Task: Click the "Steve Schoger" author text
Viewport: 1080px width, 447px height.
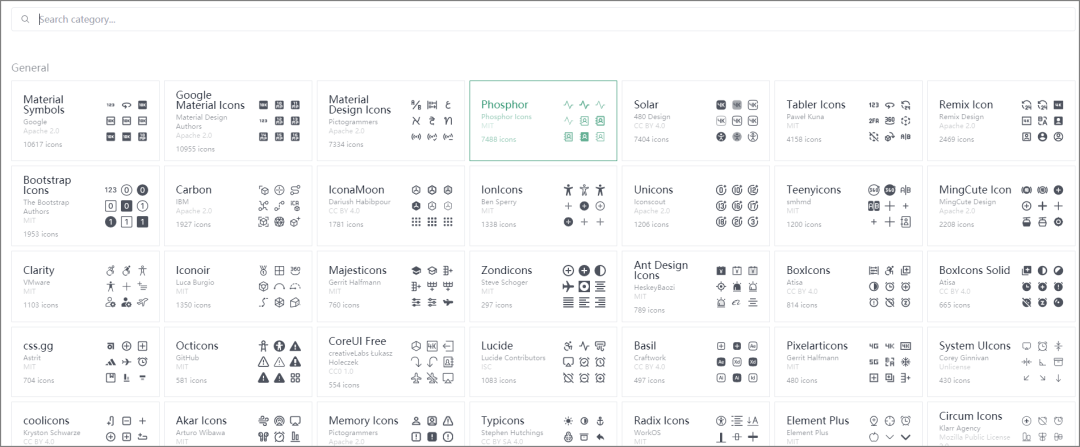Action: [505, 283]
